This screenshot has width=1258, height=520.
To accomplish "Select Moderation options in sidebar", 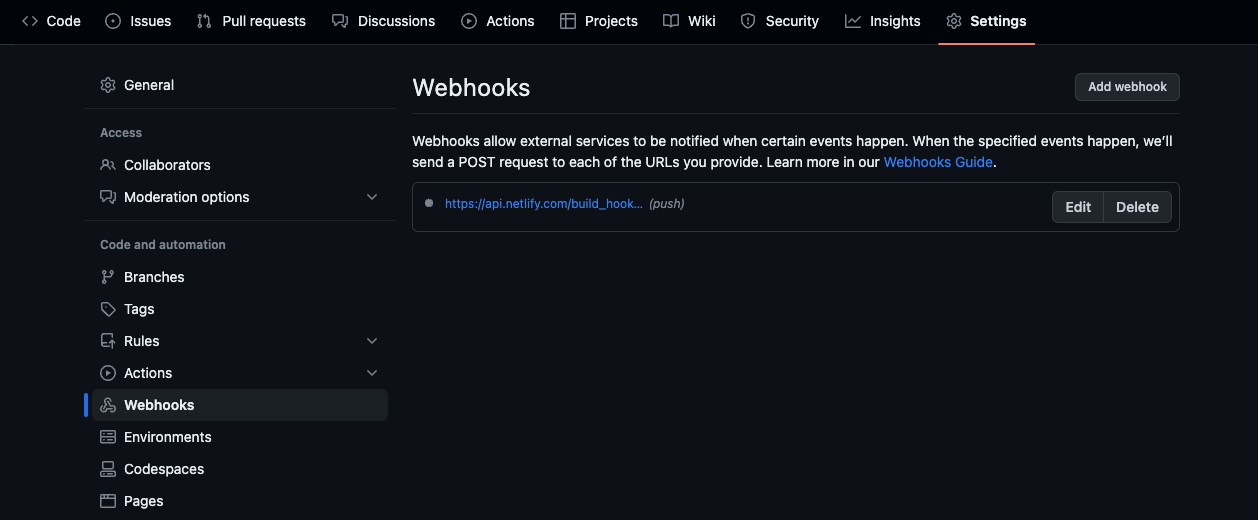I will point(240,197).
